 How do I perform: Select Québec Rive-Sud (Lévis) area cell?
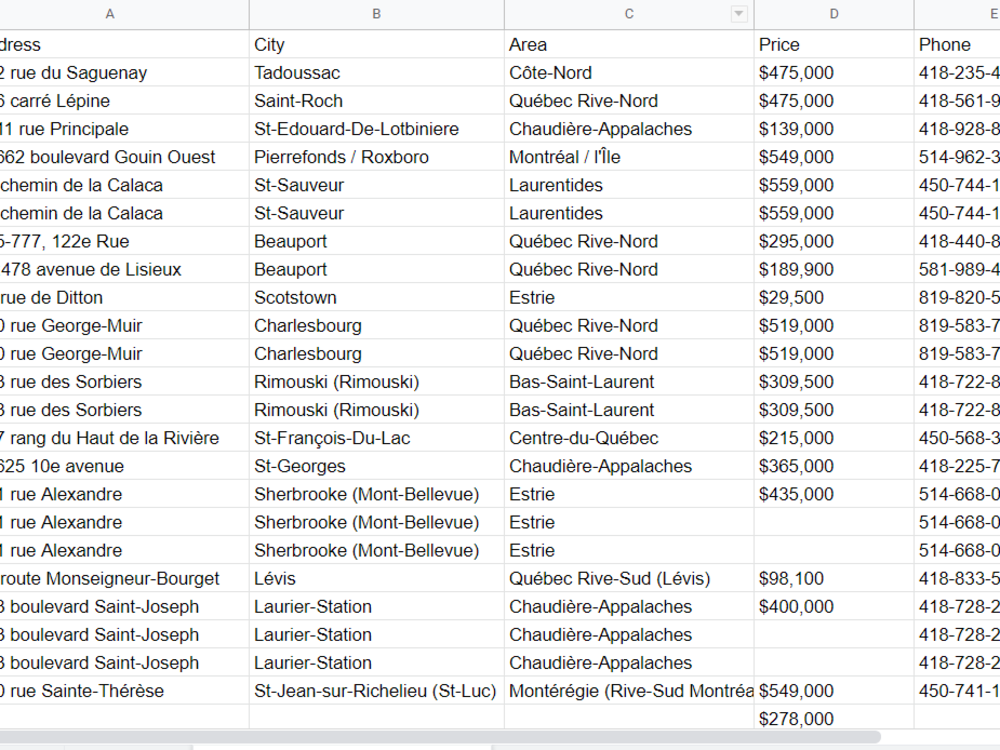pyautogui.click(x=629, y=578)
